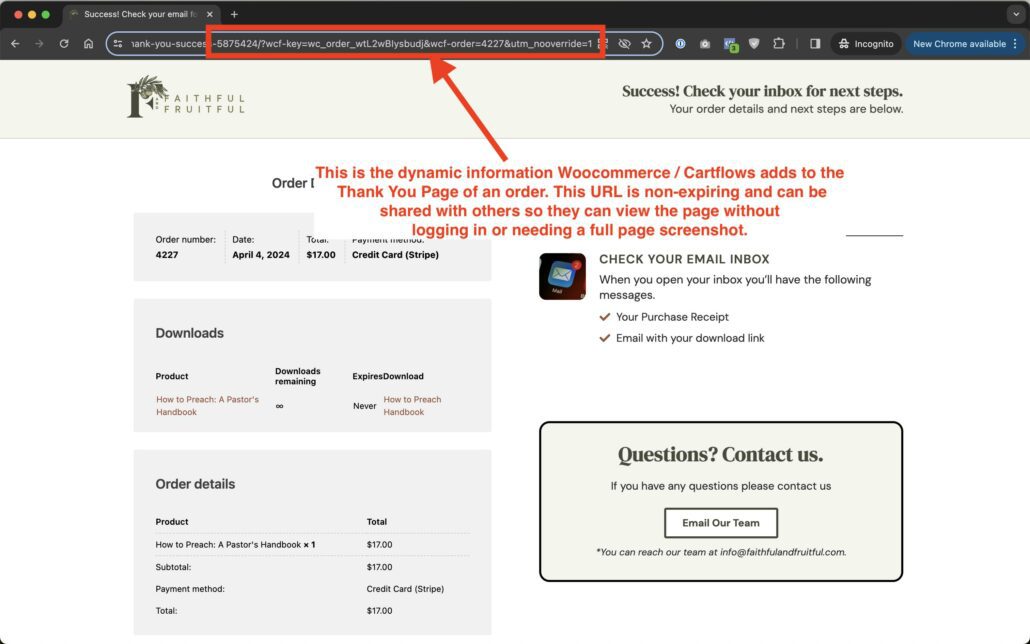Open the shield extension icon
This screenshot has width=1030, height=644.
point(754,44)
